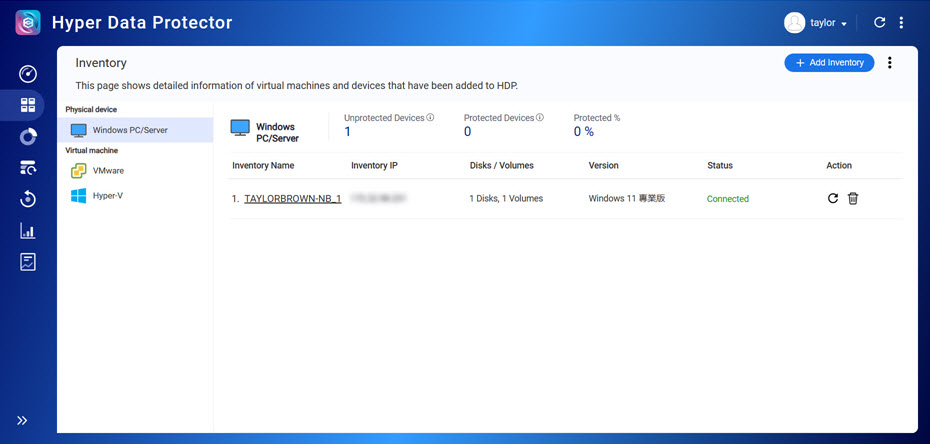Open the taylor user account dropdown
Image resolution: width=930 pixels, height=444 pixels.
point(817,23)
